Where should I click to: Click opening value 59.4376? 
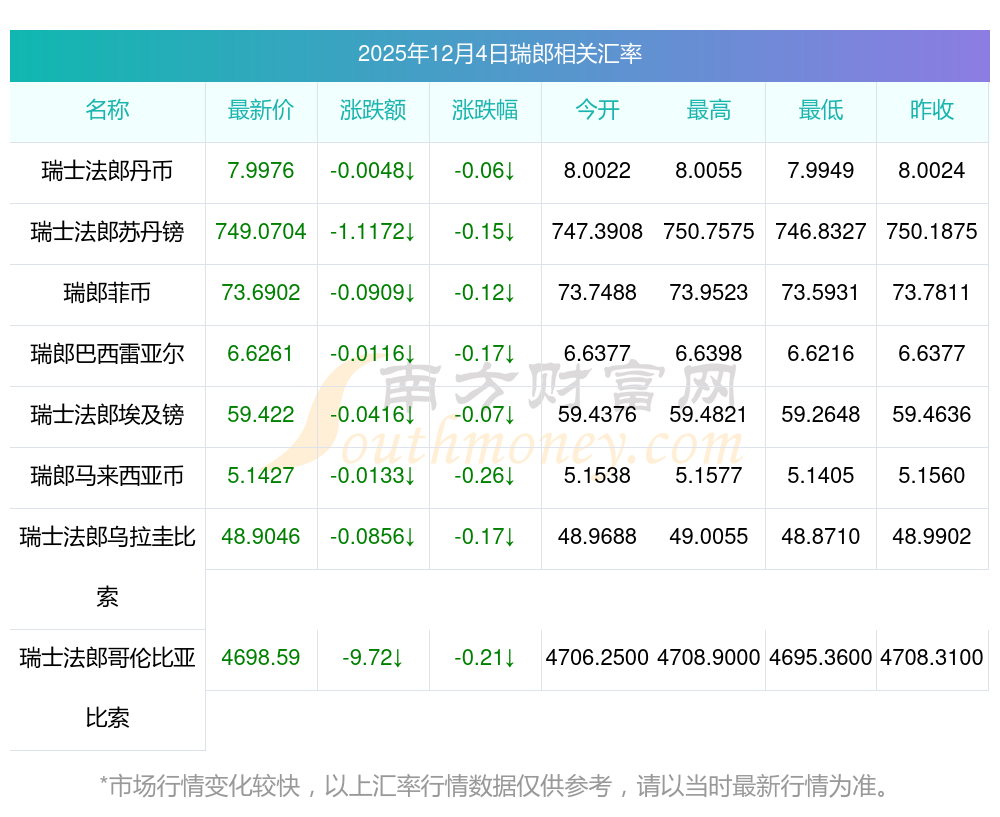pos(597,415)
